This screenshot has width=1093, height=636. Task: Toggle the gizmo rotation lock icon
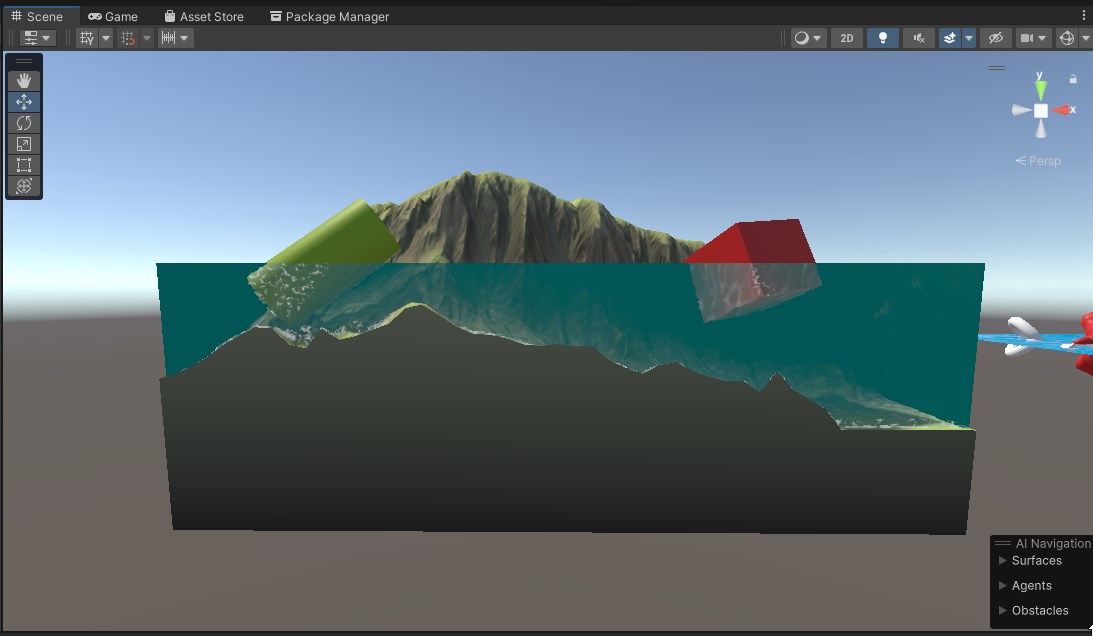tap(1073, 79)
